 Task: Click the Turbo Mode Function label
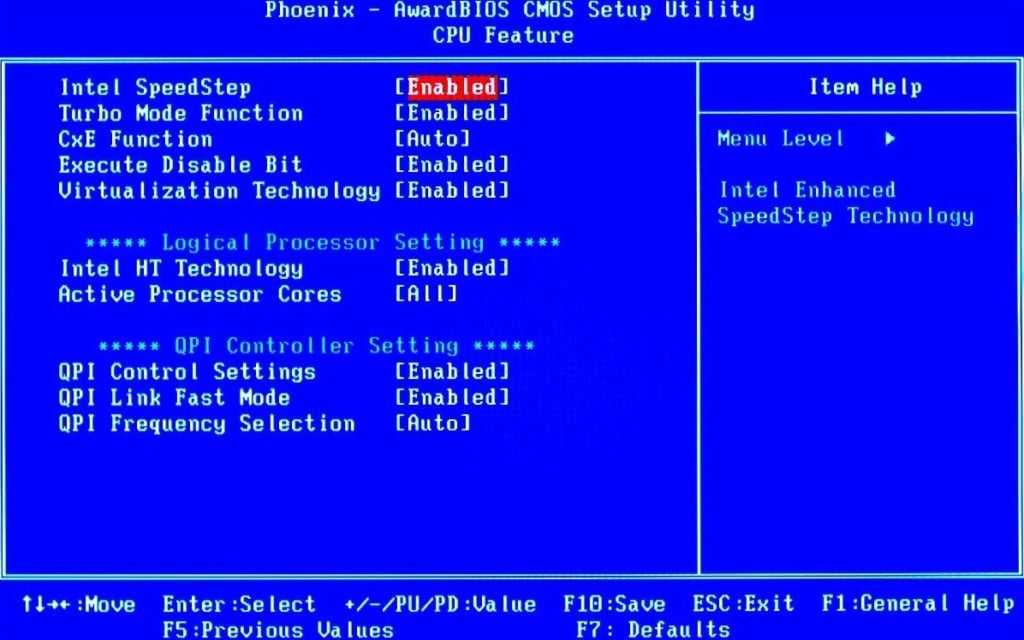[181, 113]
